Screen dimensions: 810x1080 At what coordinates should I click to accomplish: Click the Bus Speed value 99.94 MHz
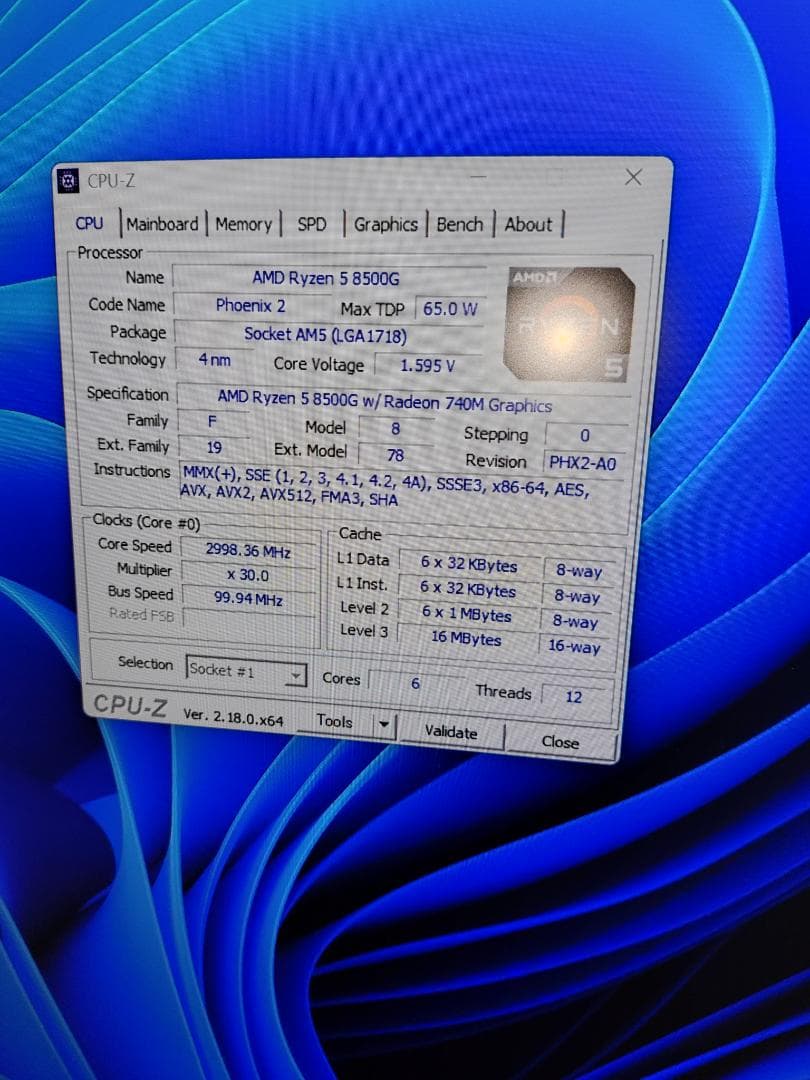click(248, 599)
